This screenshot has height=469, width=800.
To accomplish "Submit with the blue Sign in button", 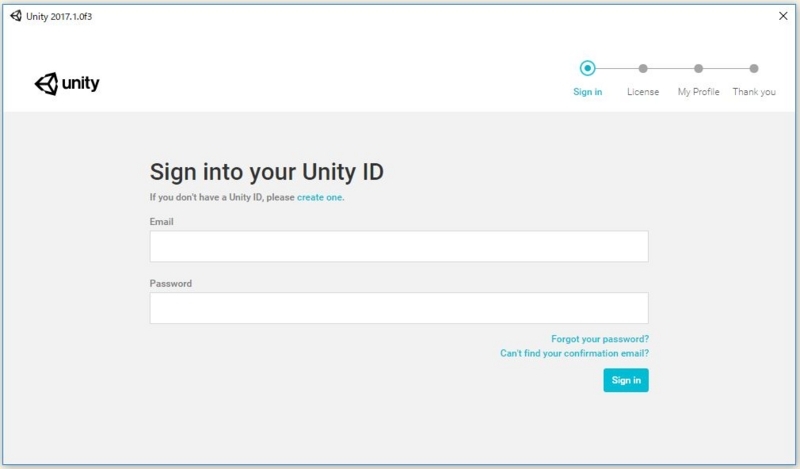I will 626,380.
